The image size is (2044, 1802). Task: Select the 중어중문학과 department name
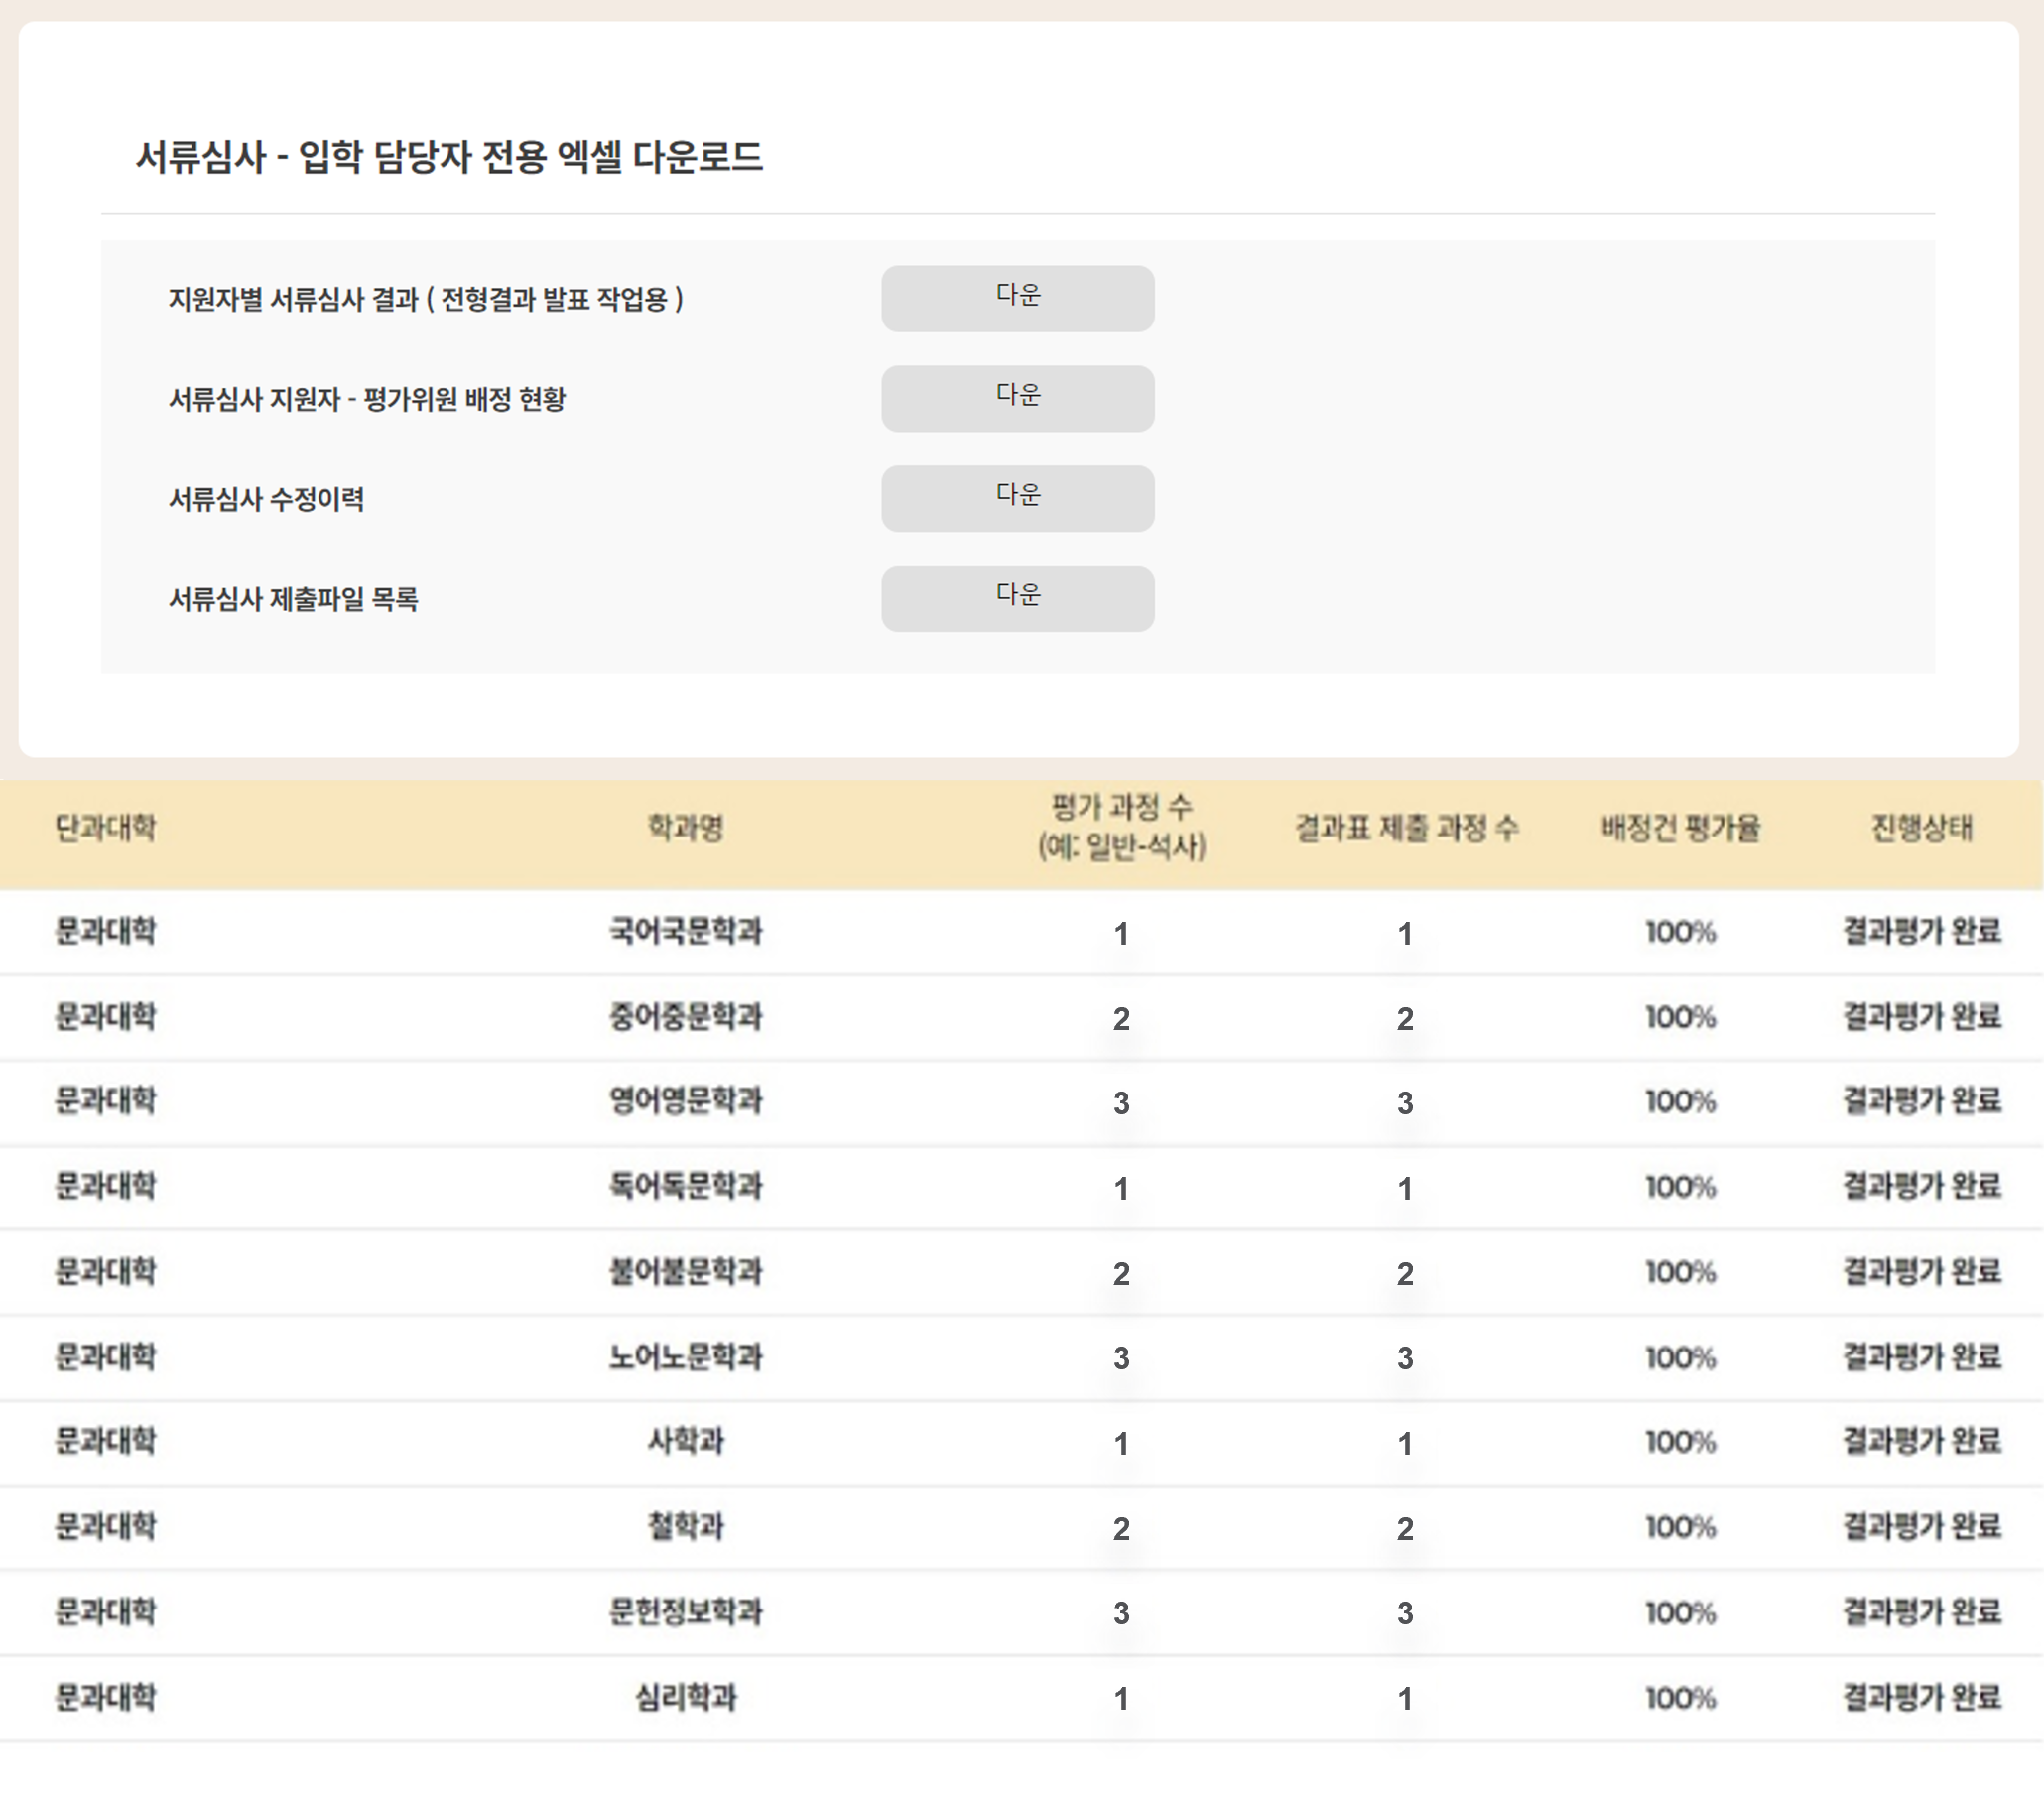click(x=685, y=1017)
